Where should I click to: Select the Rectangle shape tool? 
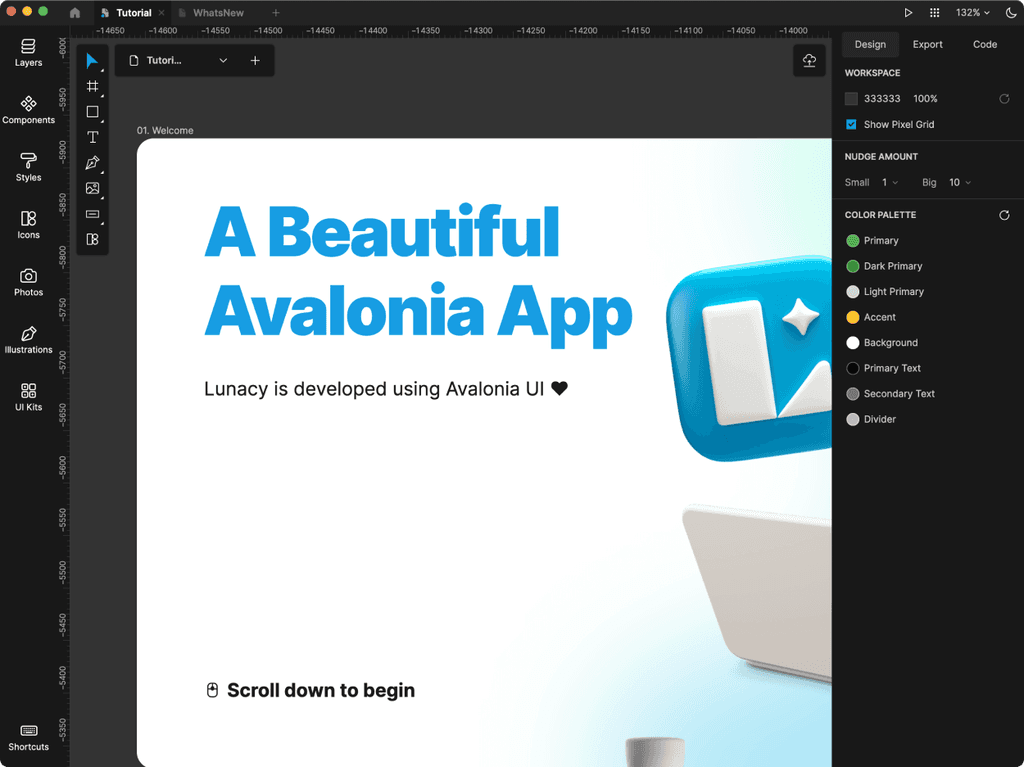[92, 112]
